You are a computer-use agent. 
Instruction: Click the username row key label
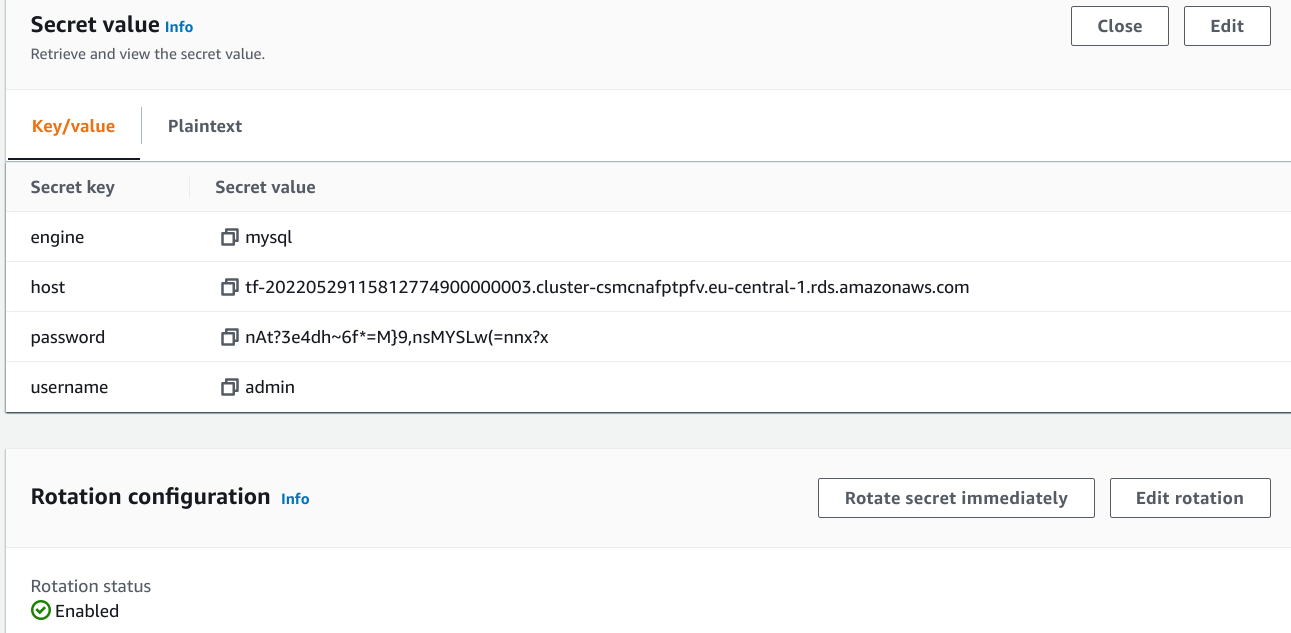[69, 387]
